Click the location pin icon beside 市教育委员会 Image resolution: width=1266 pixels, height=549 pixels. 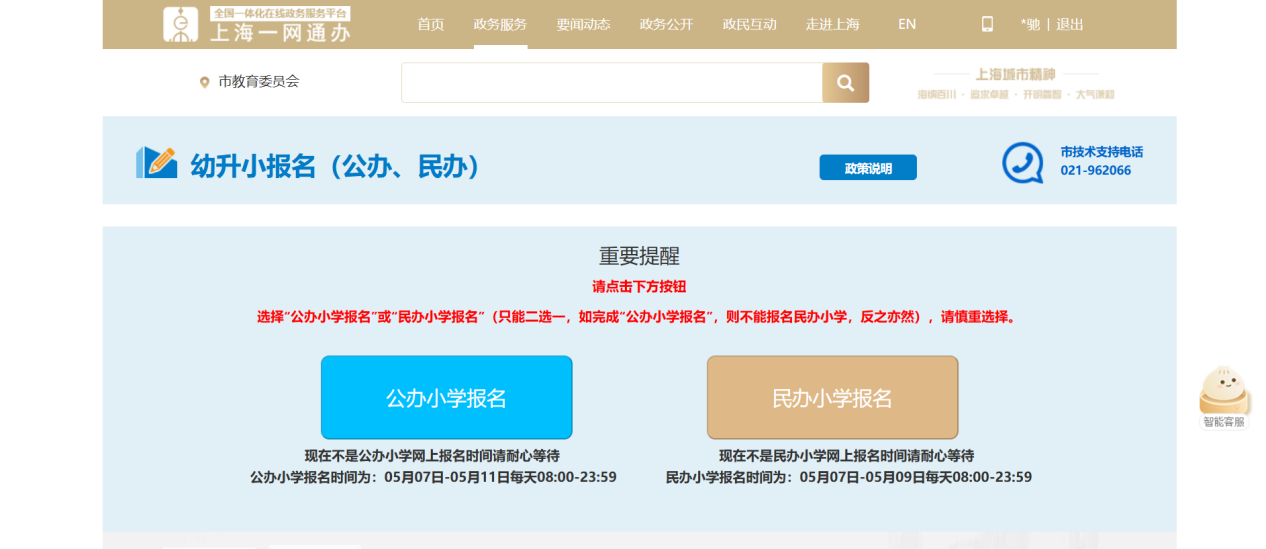pos(205,82)
